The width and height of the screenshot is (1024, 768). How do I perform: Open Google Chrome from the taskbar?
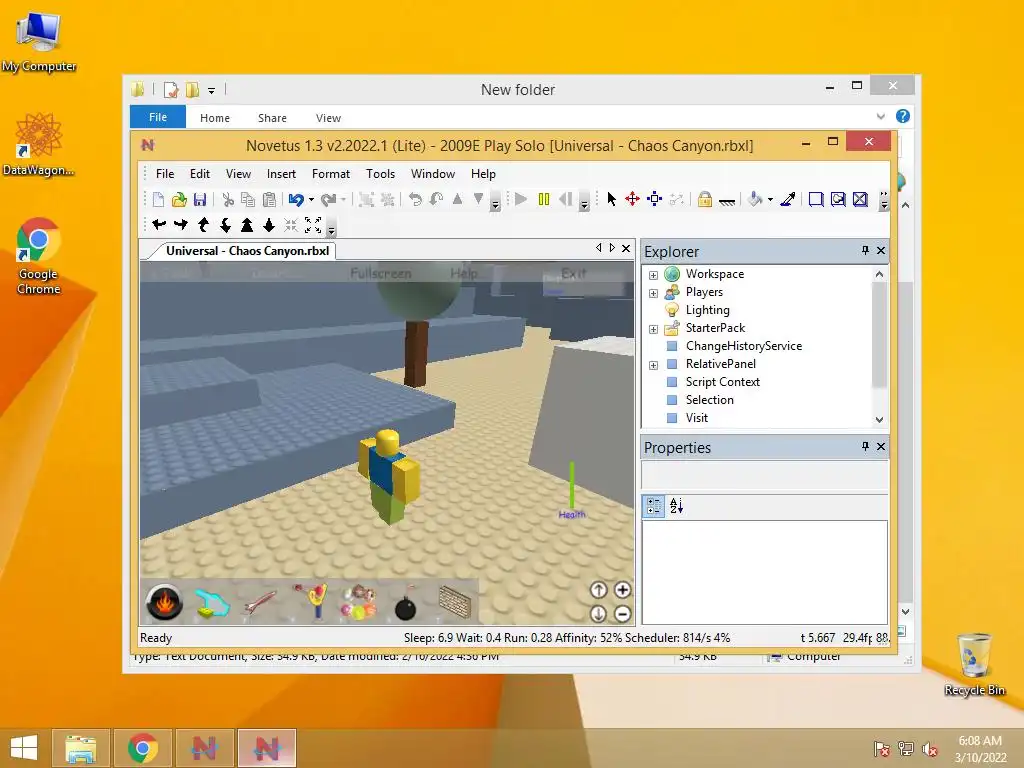142,748
